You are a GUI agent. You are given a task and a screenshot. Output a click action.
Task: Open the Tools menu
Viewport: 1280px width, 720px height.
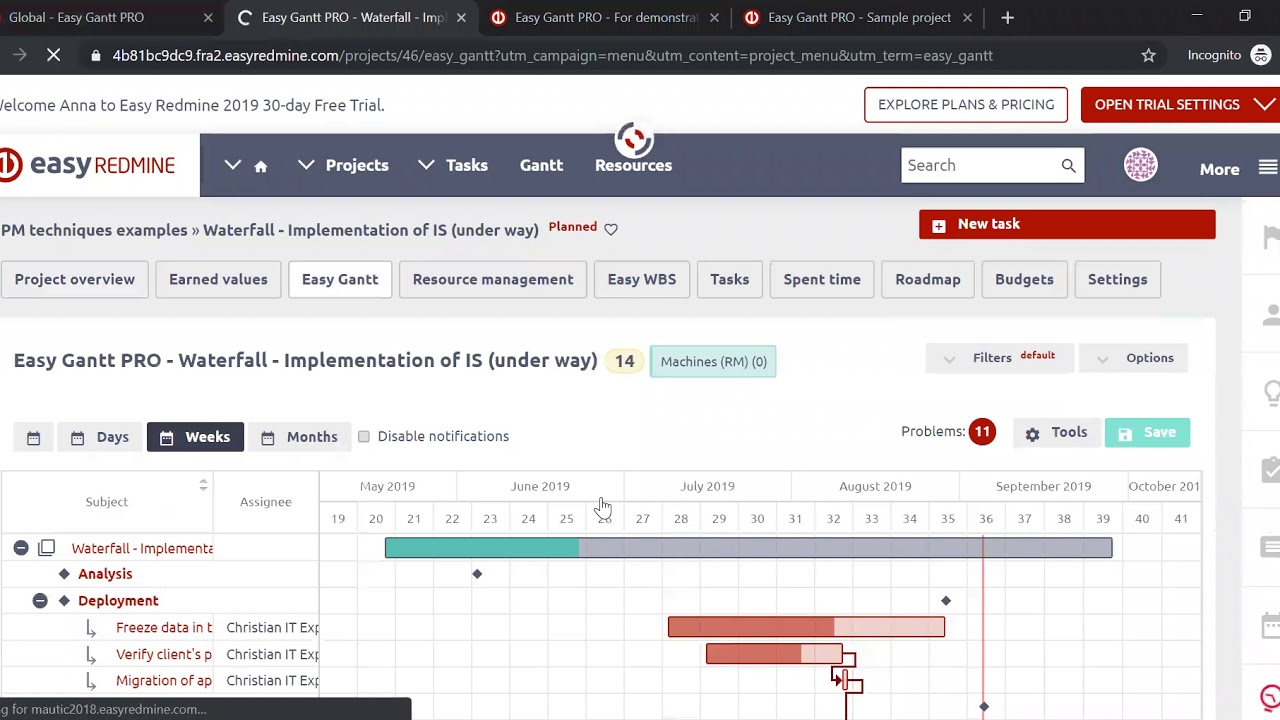(x=1056, y=433)
